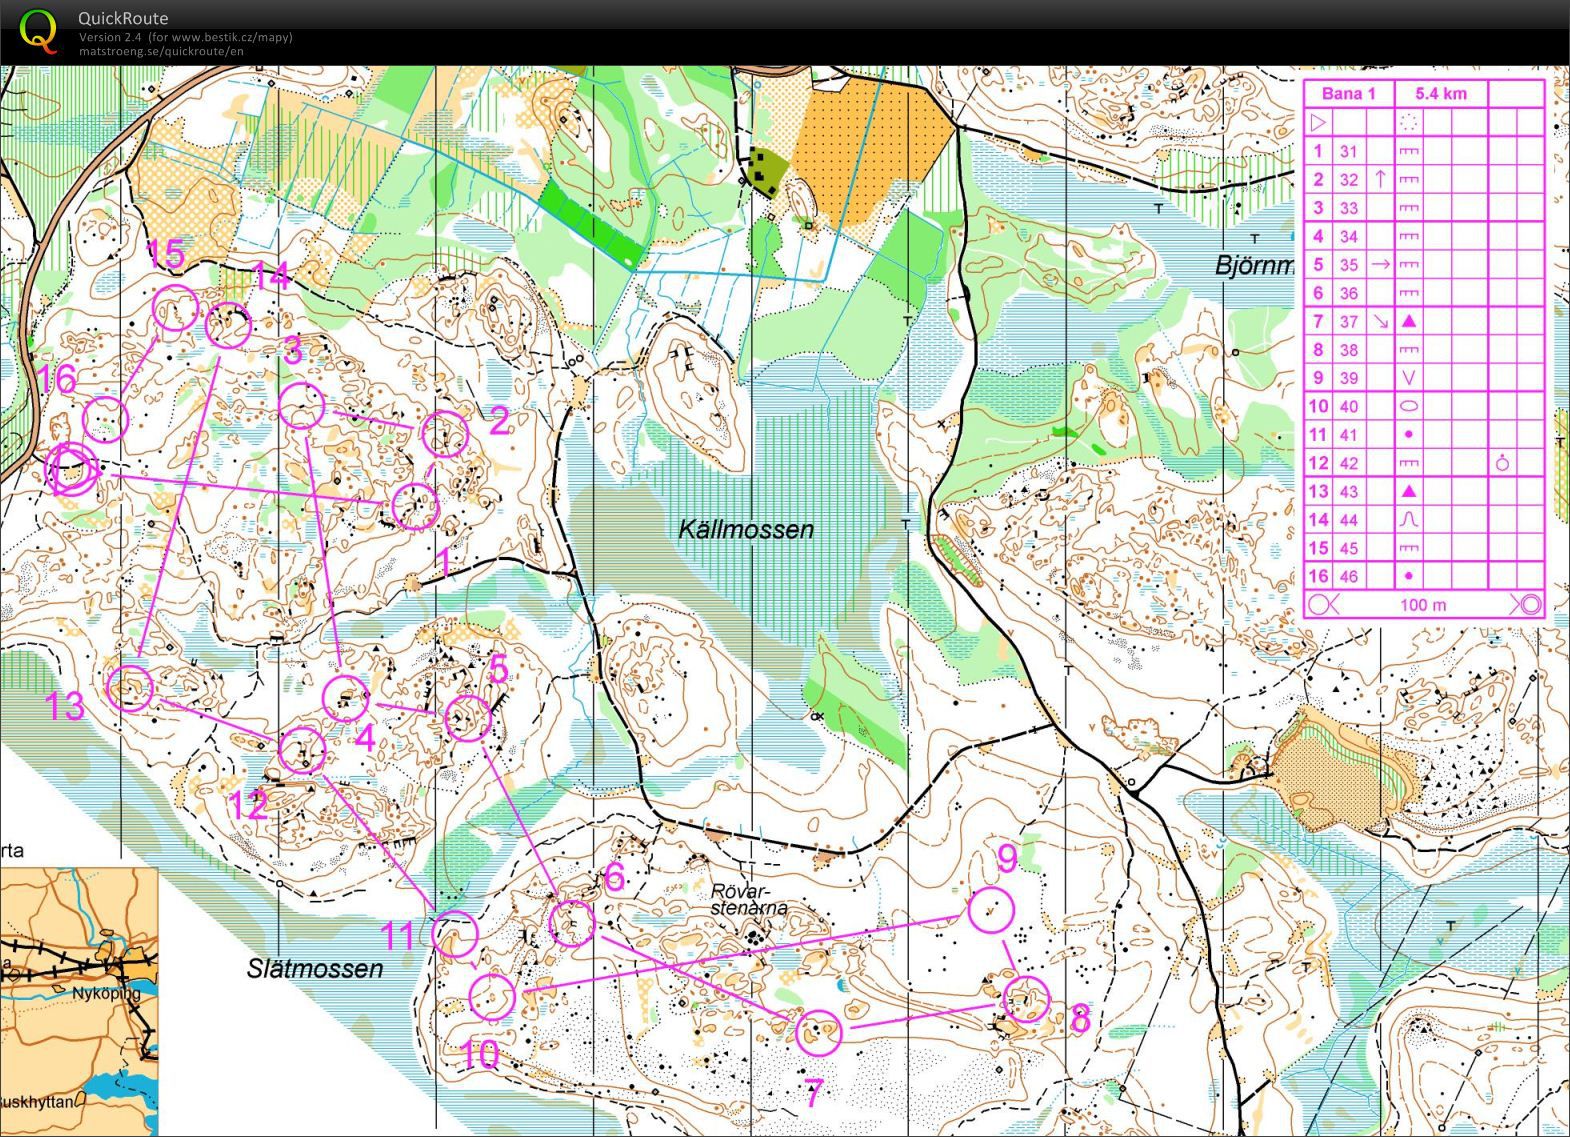Viewport: 1570px width, 1137px height.
Task: Select control circle 16 on the map
Action: point(105,418)
